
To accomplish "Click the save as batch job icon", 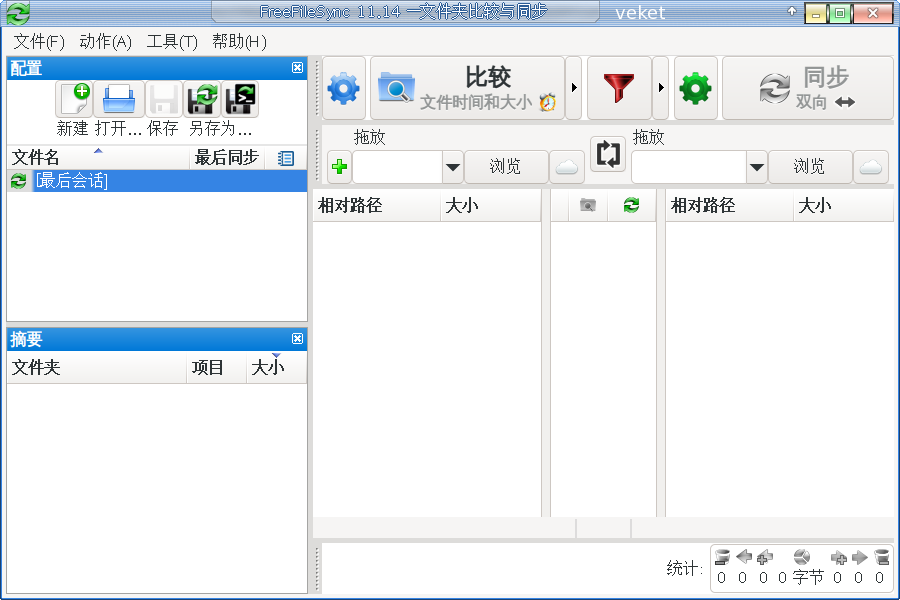I will pos(240,99).
